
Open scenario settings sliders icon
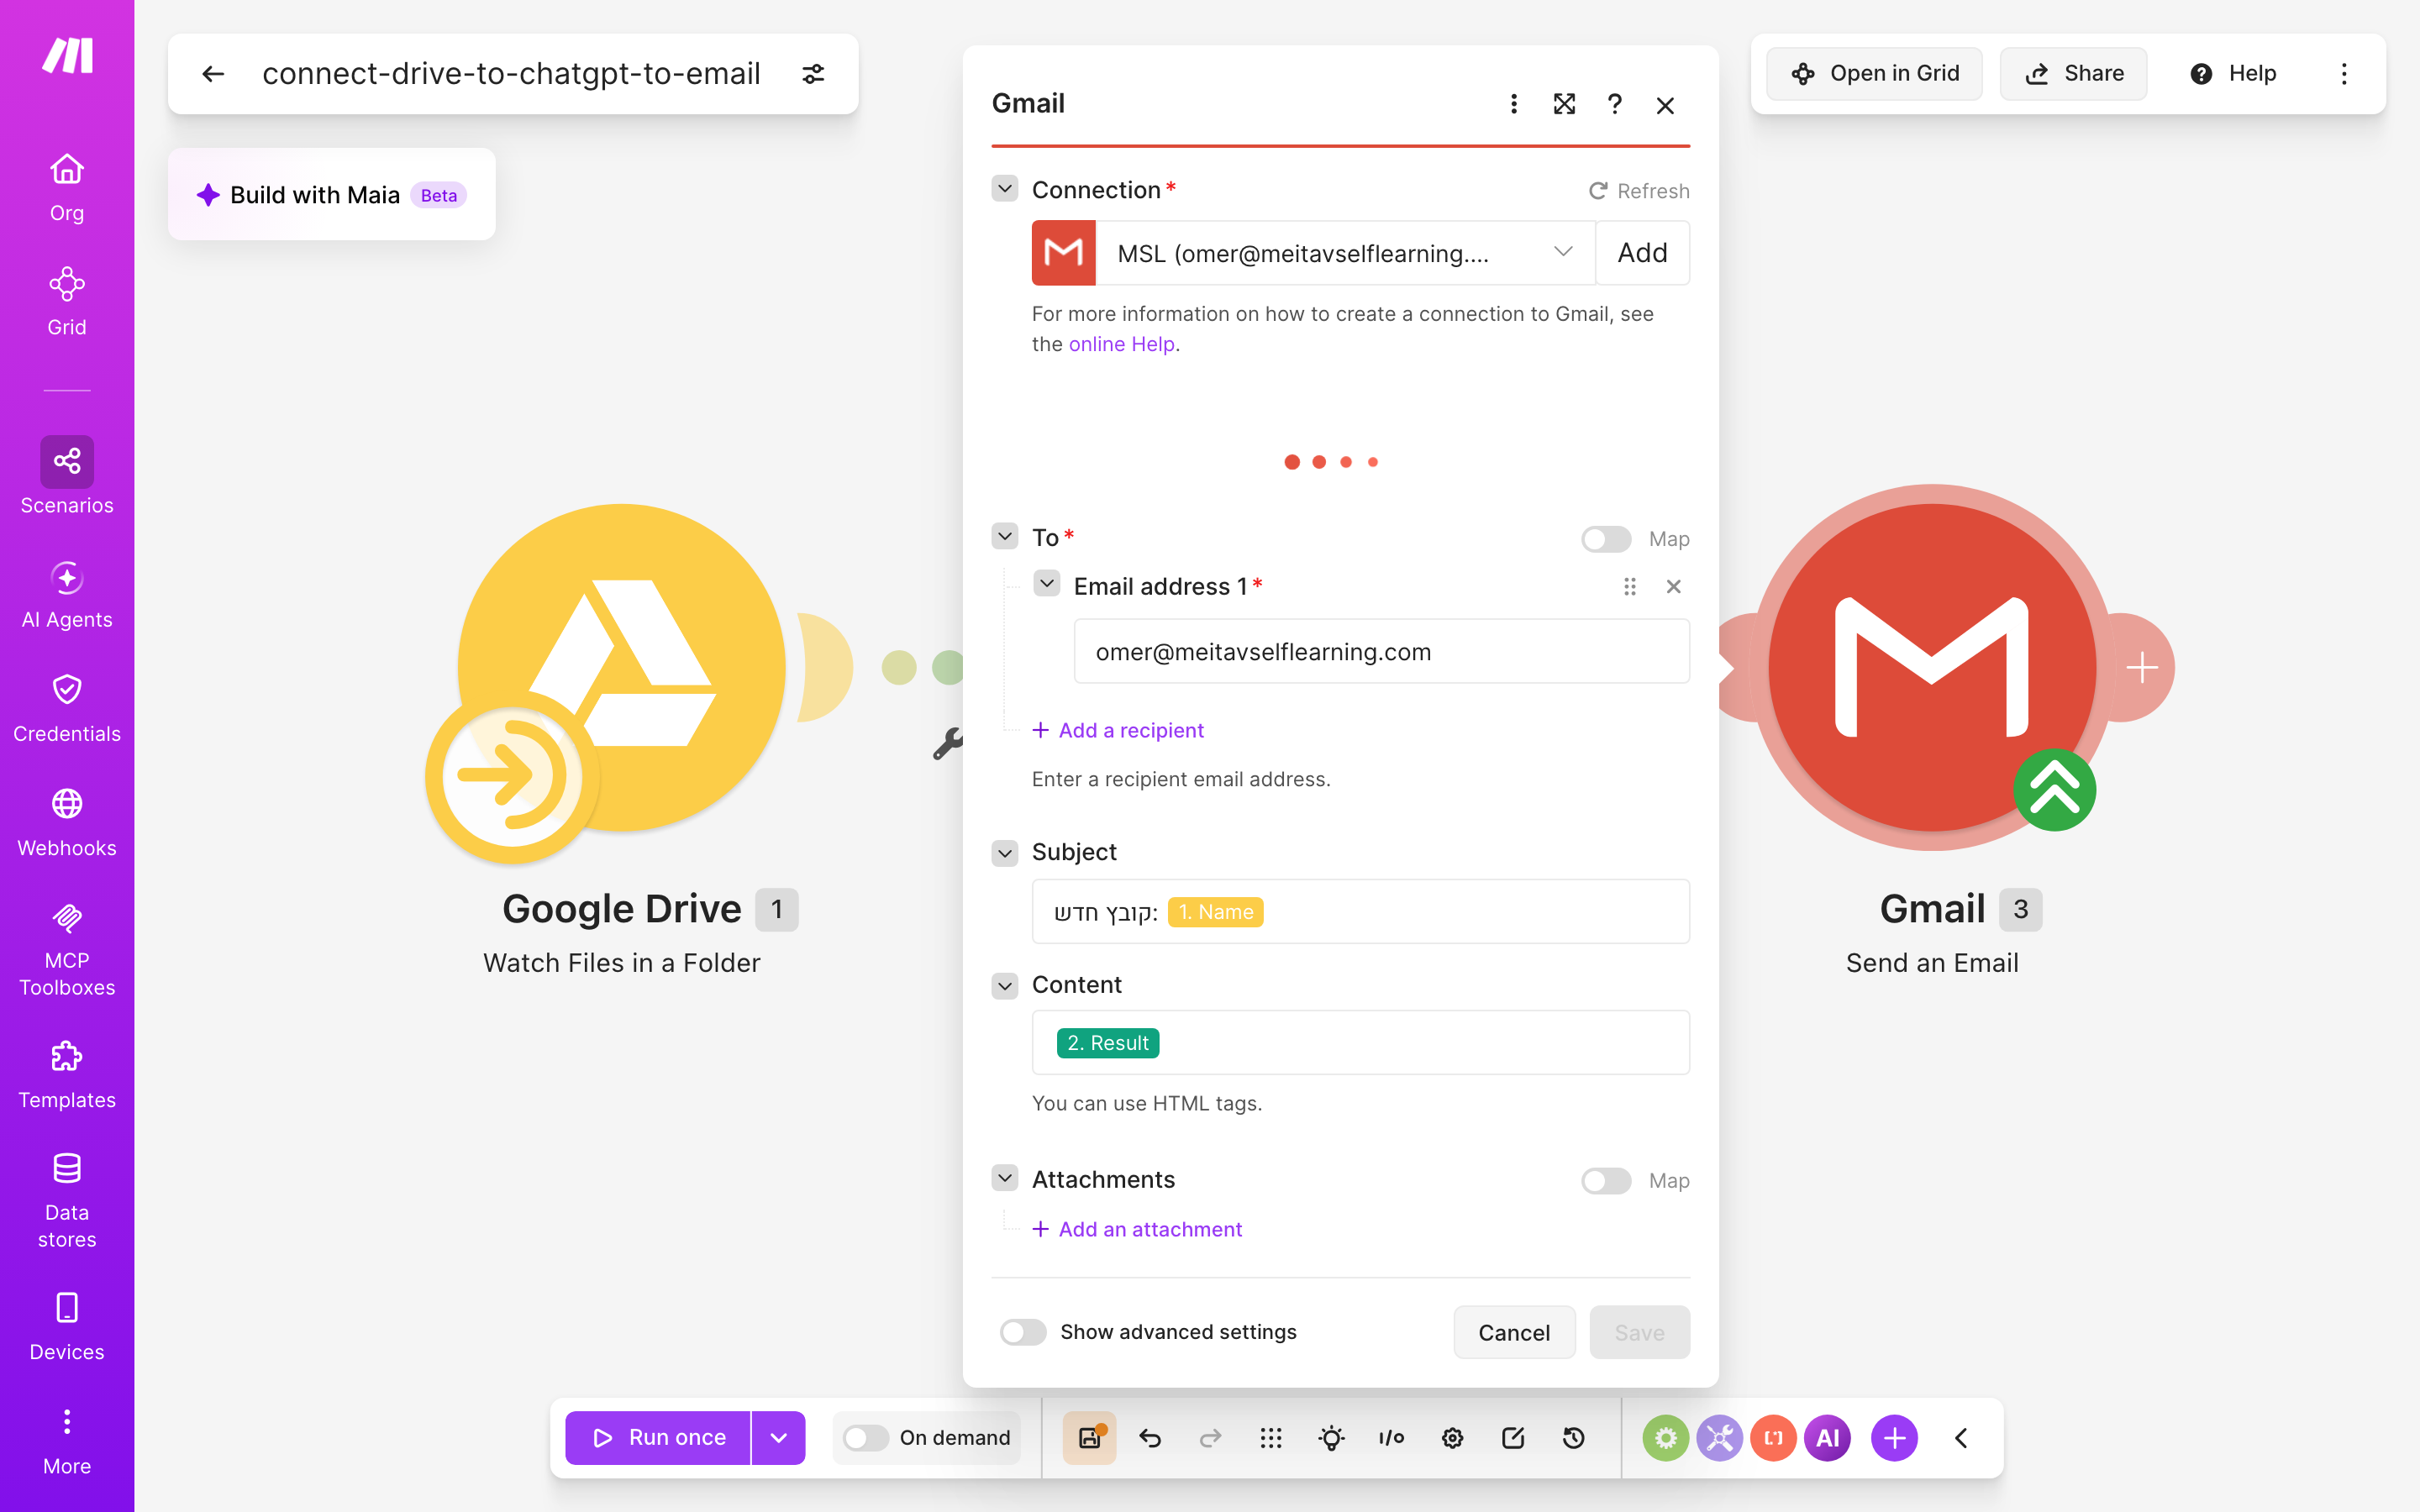tap(813, 74)
